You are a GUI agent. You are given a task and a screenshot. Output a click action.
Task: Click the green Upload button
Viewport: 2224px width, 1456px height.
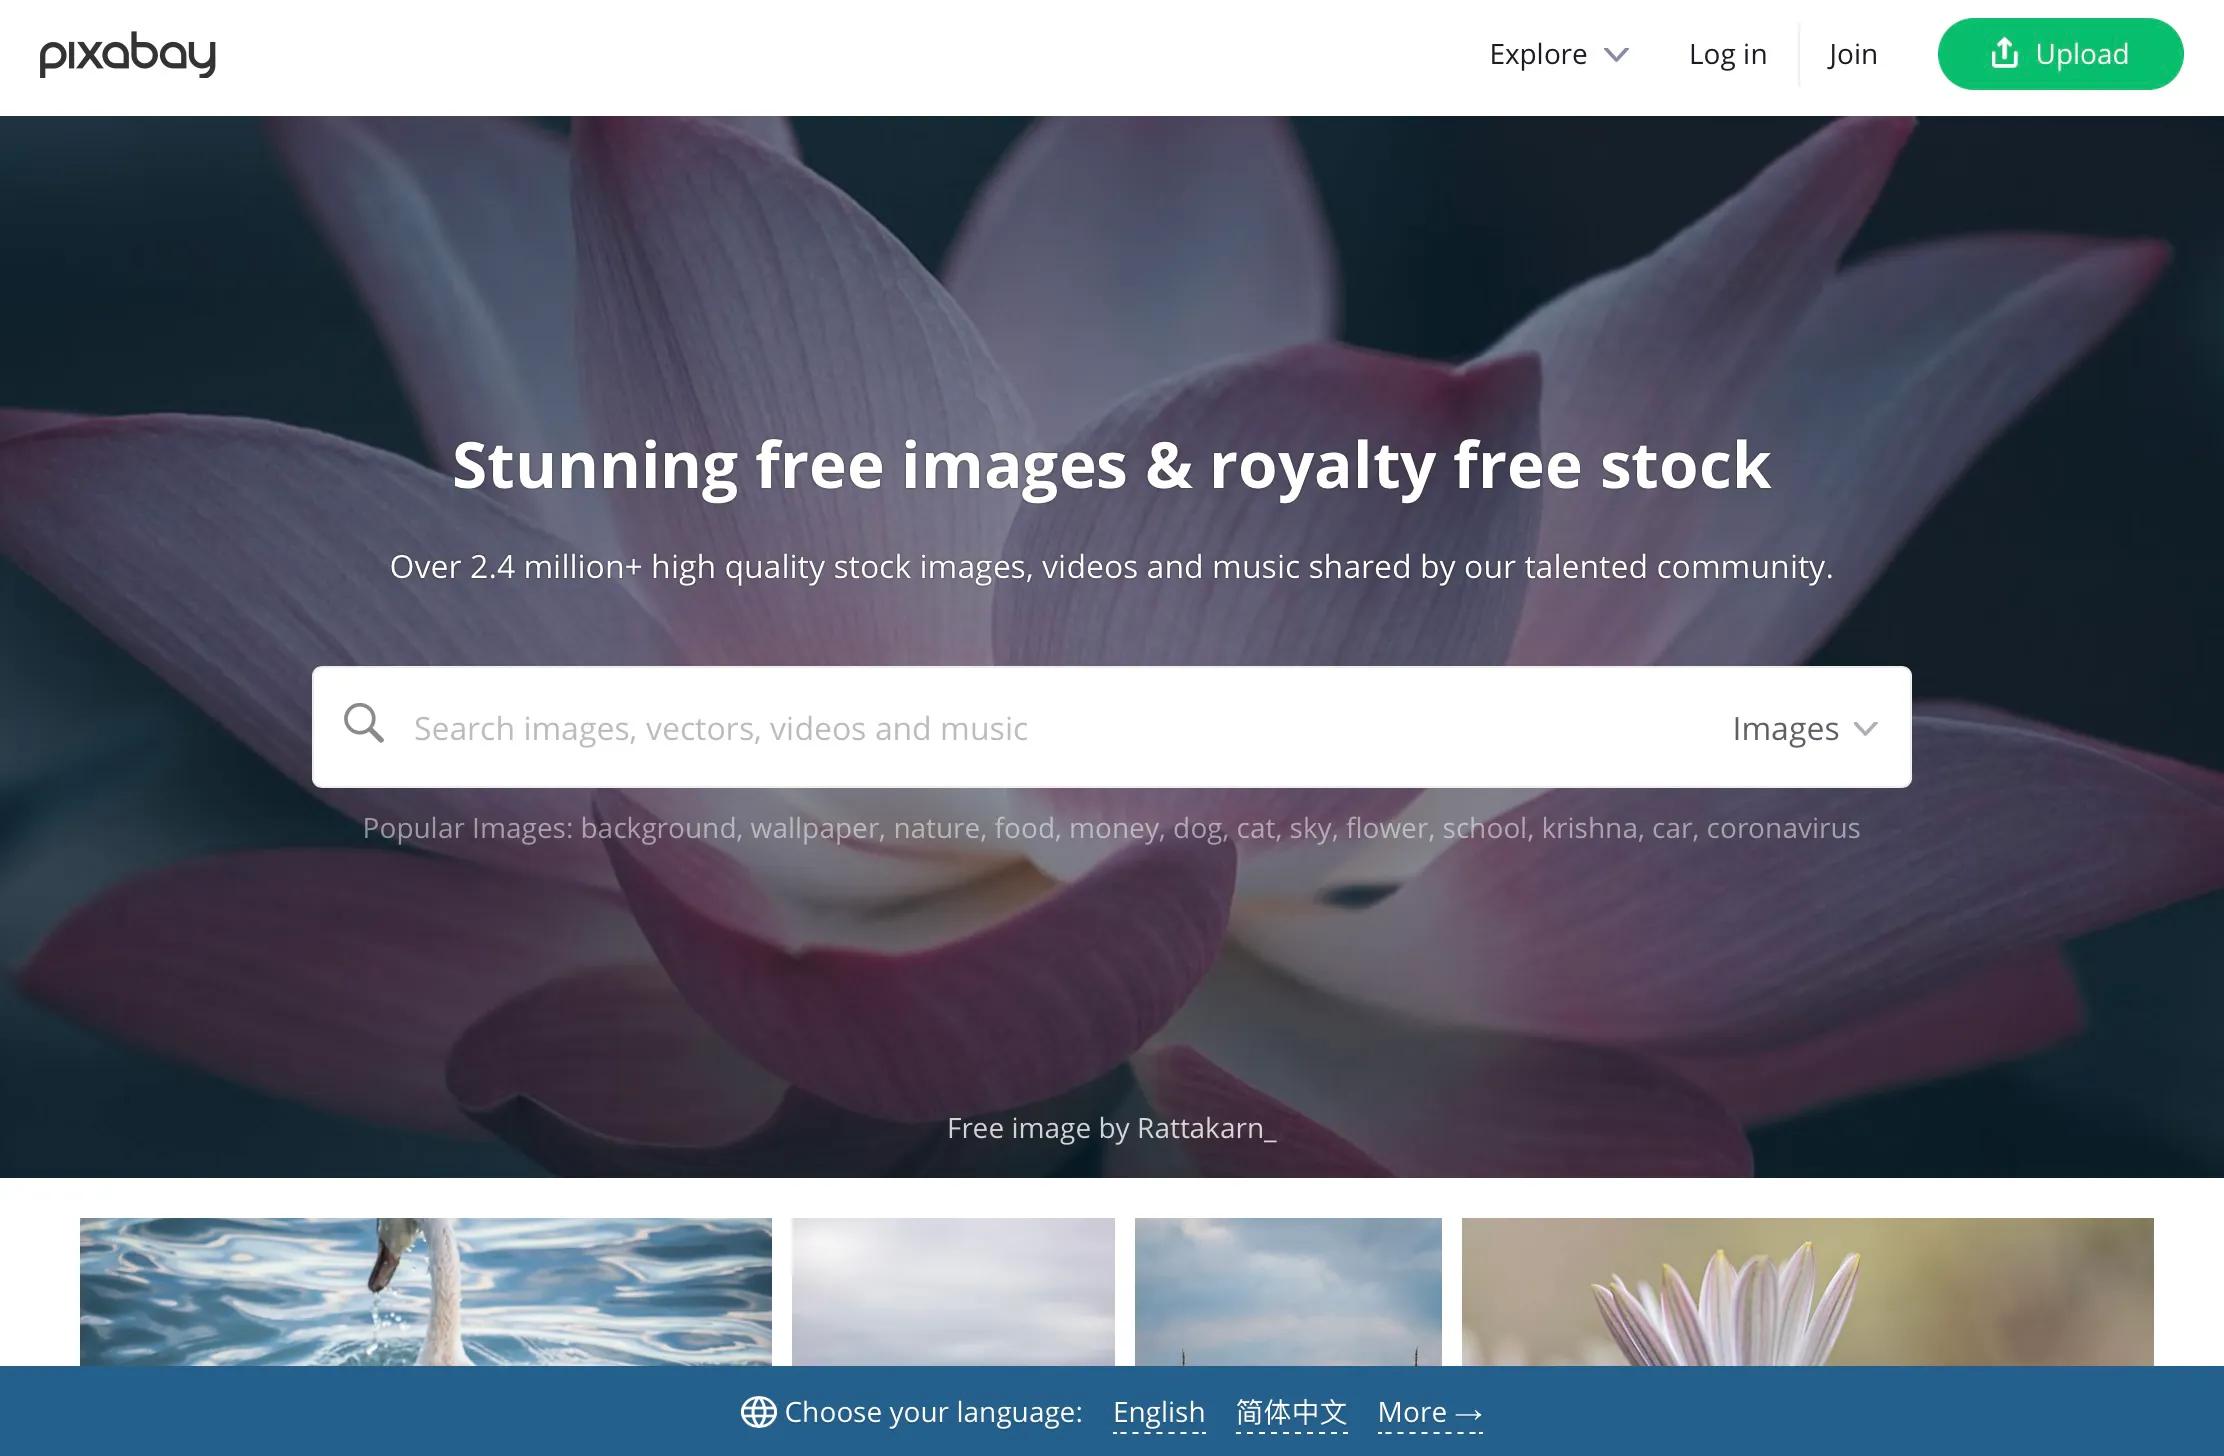click(2060, 54)
